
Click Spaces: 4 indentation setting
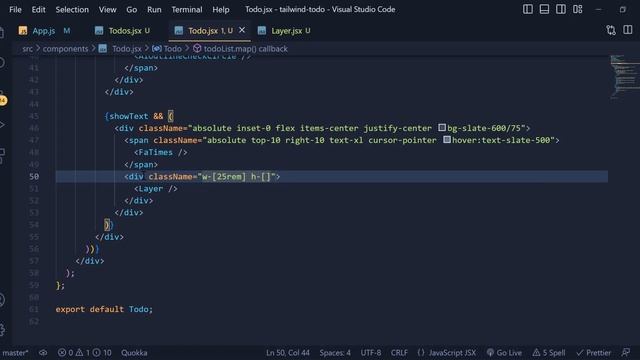tap(335, 353)
